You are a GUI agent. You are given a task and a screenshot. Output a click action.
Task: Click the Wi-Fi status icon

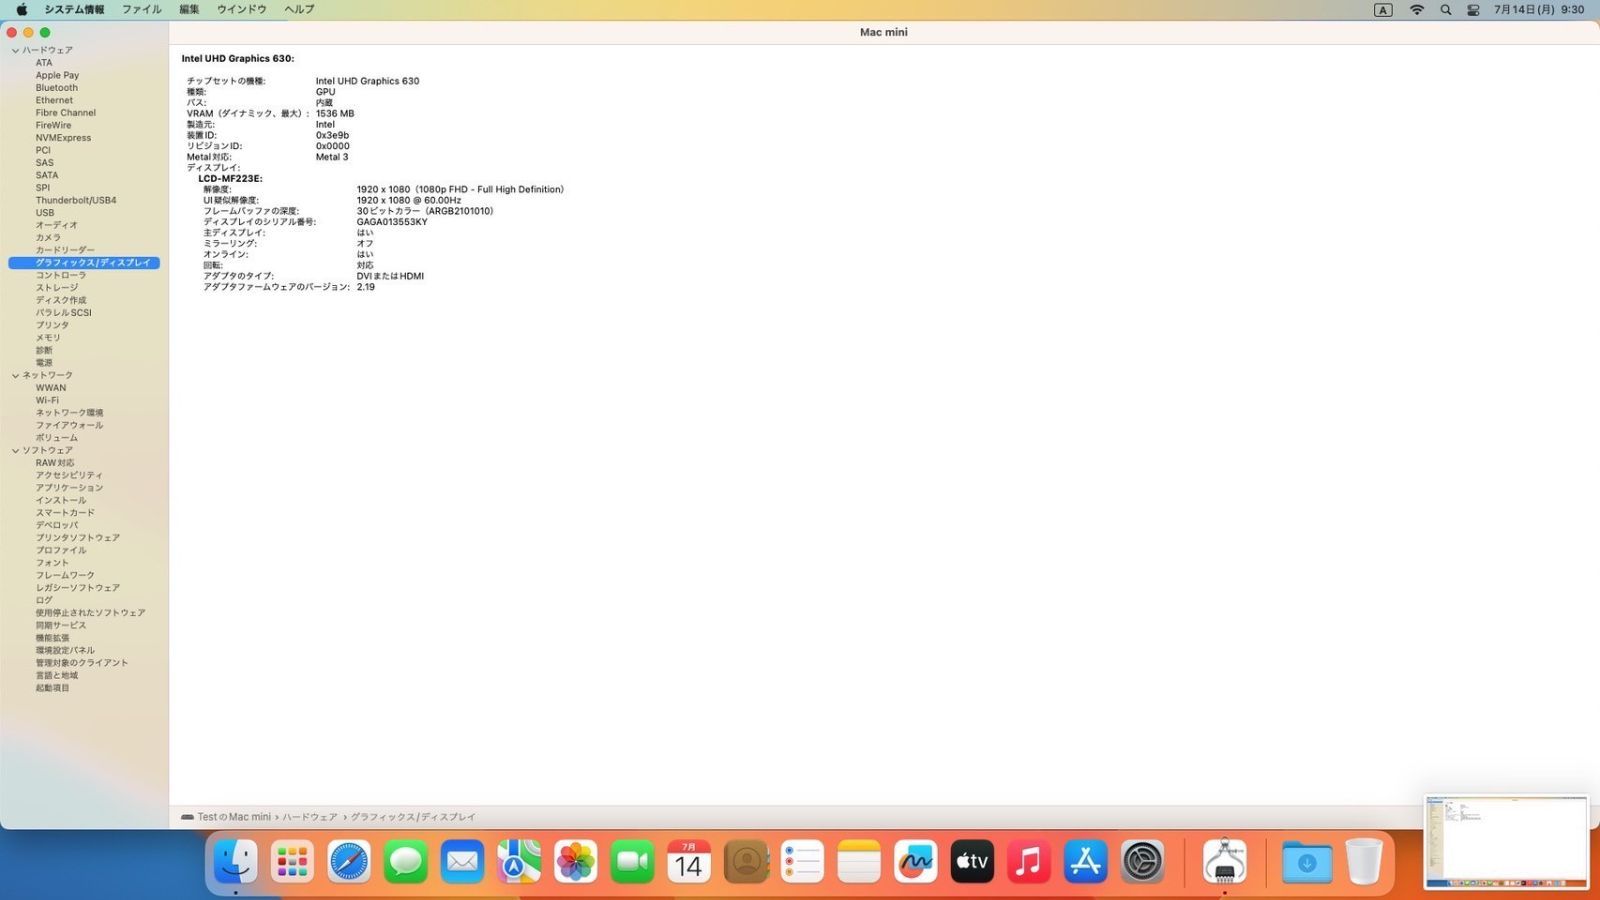[x=1417, y=9]
